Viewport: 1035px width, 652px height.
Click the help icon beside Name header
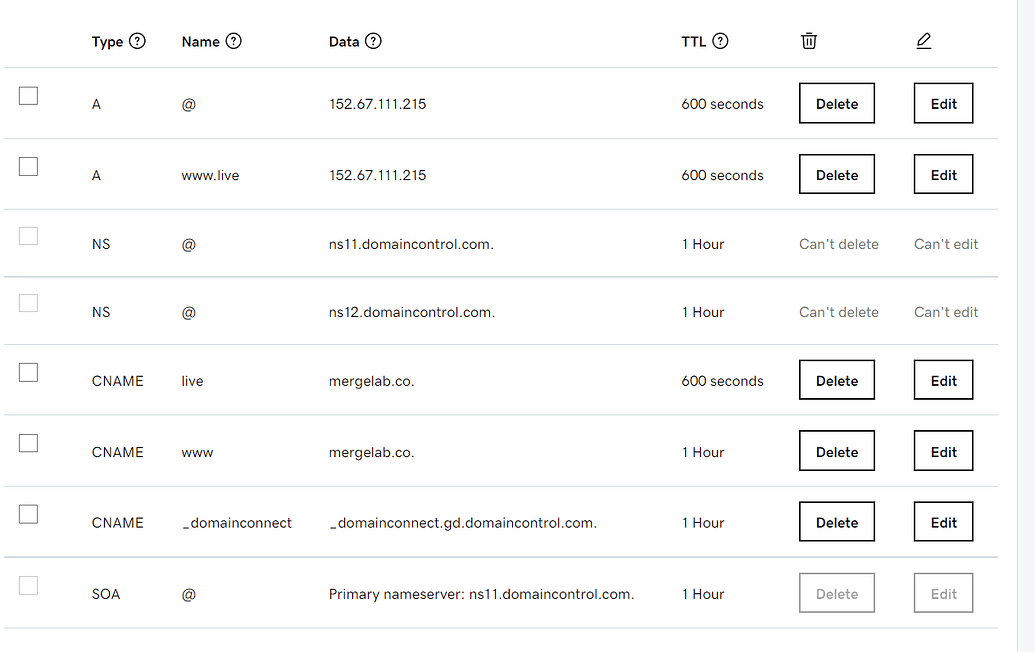pos(234,42)
